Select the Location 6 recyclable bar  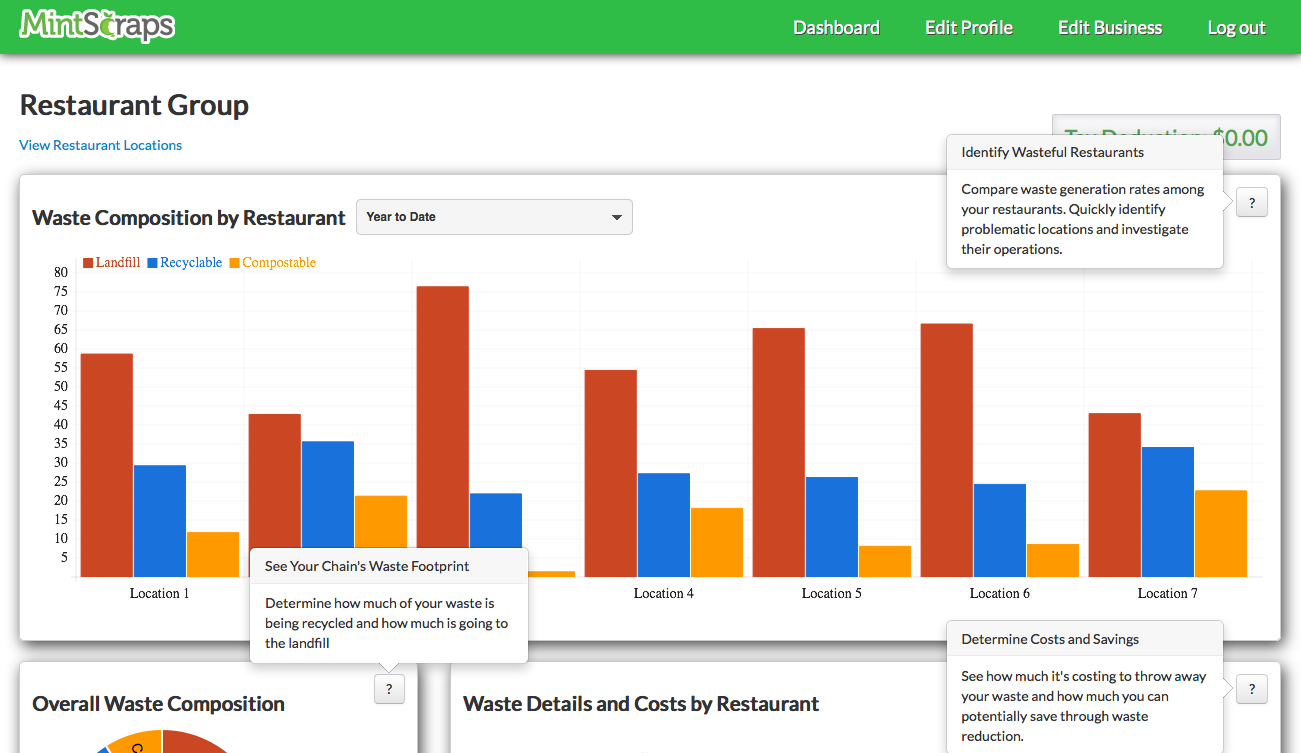pos(1000,530)
